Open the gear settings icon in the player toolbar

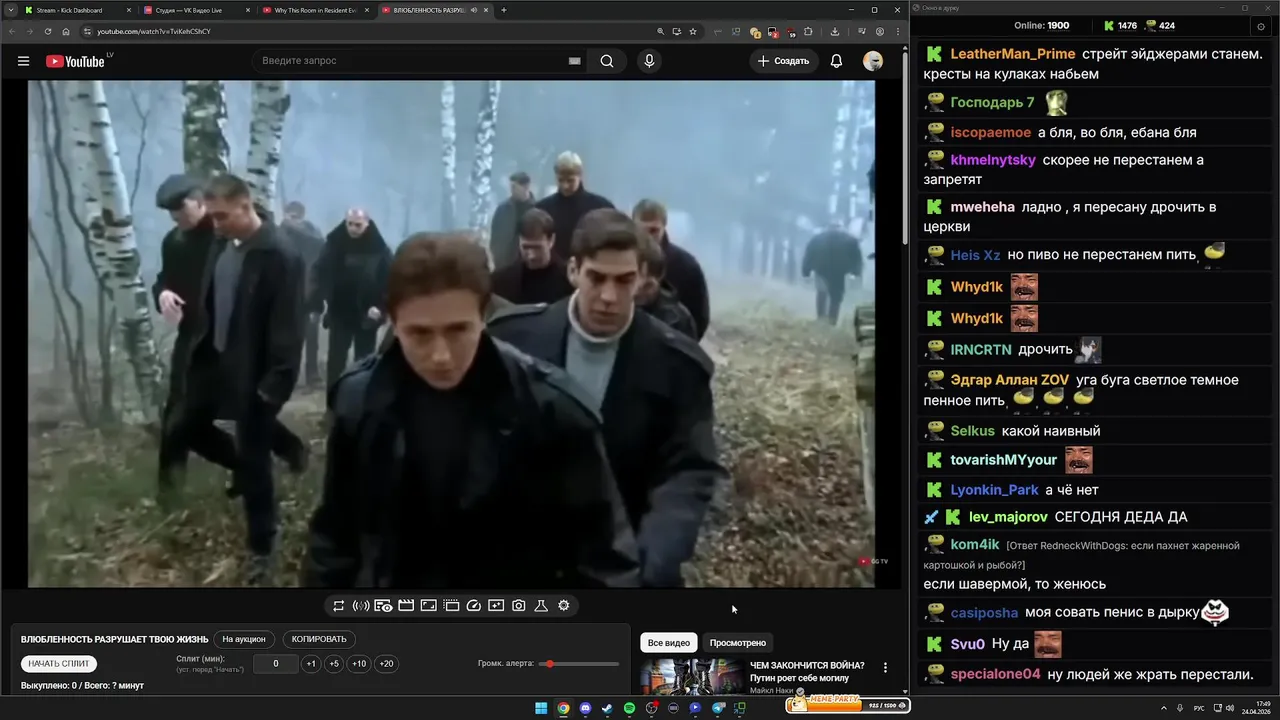(564, 606)
